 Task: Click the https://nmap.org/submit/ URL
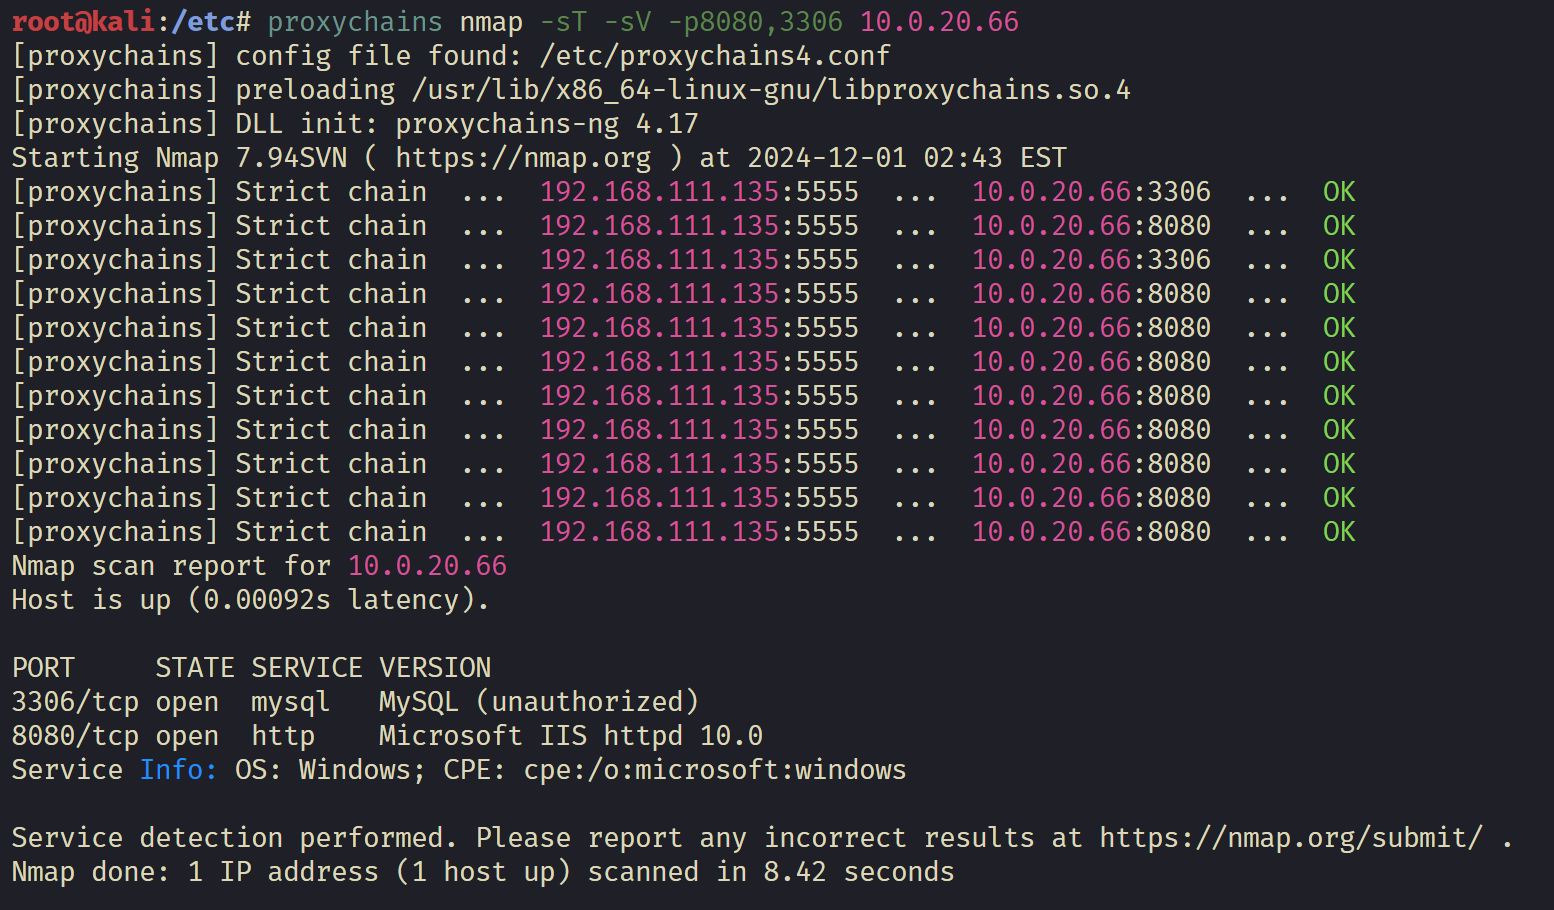tap(1290, 838)
